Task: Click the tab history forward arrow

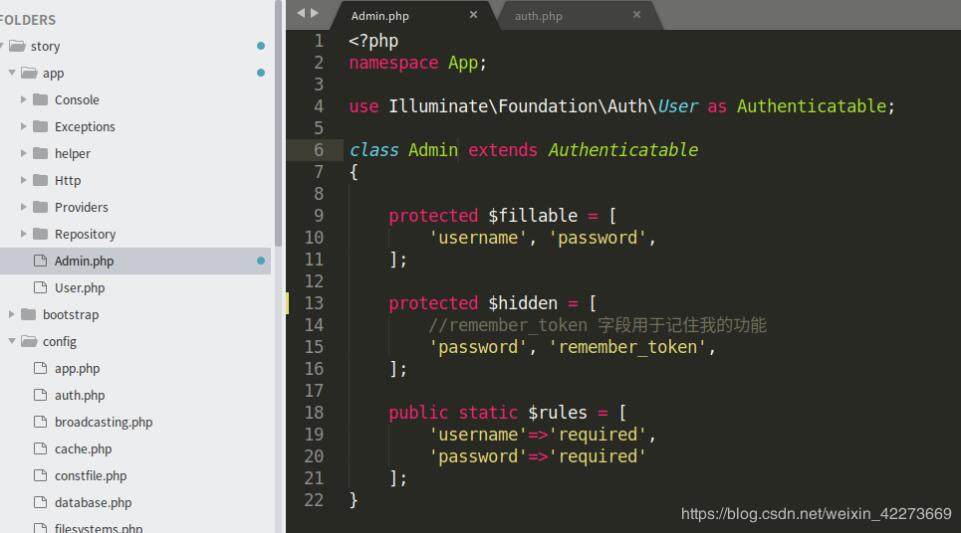Action: pos(315,13)
